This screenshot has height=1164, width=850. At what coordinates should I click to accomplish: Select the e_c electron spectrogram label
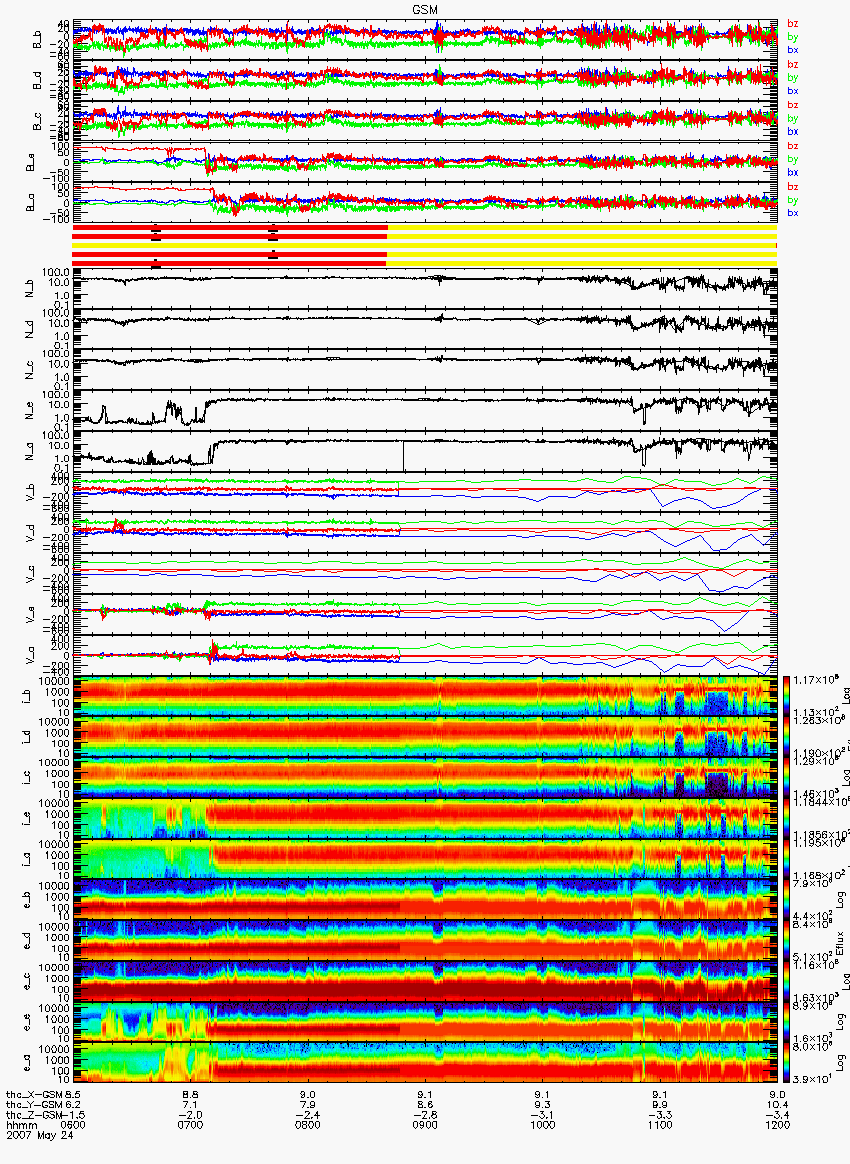tap(27, 981)
